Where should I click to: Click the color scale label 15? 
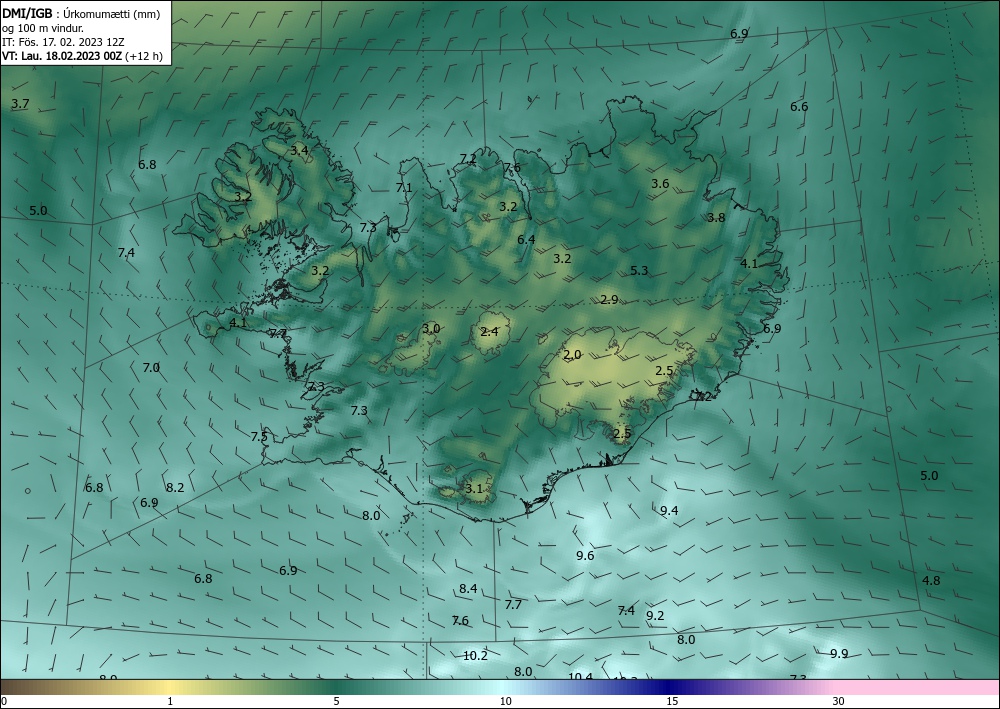(672, 701)
